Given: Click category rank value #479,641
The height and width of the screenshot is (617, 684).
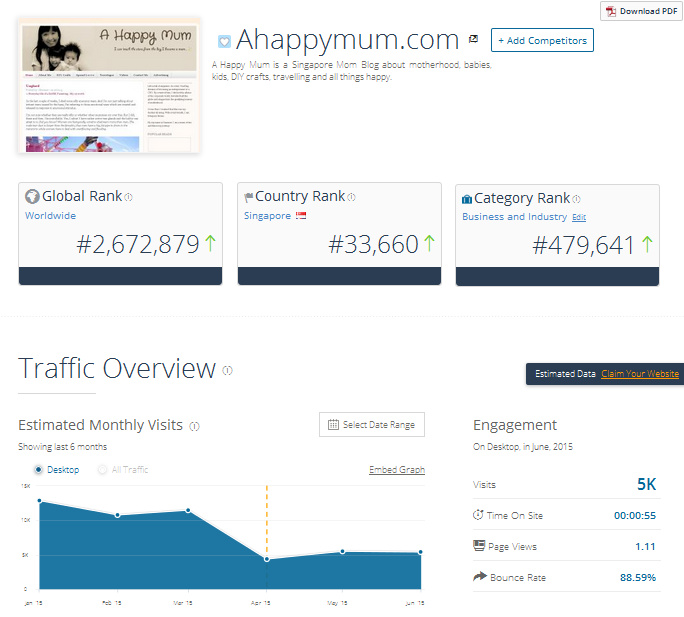Looking at the screenshot, I should 583,245.
